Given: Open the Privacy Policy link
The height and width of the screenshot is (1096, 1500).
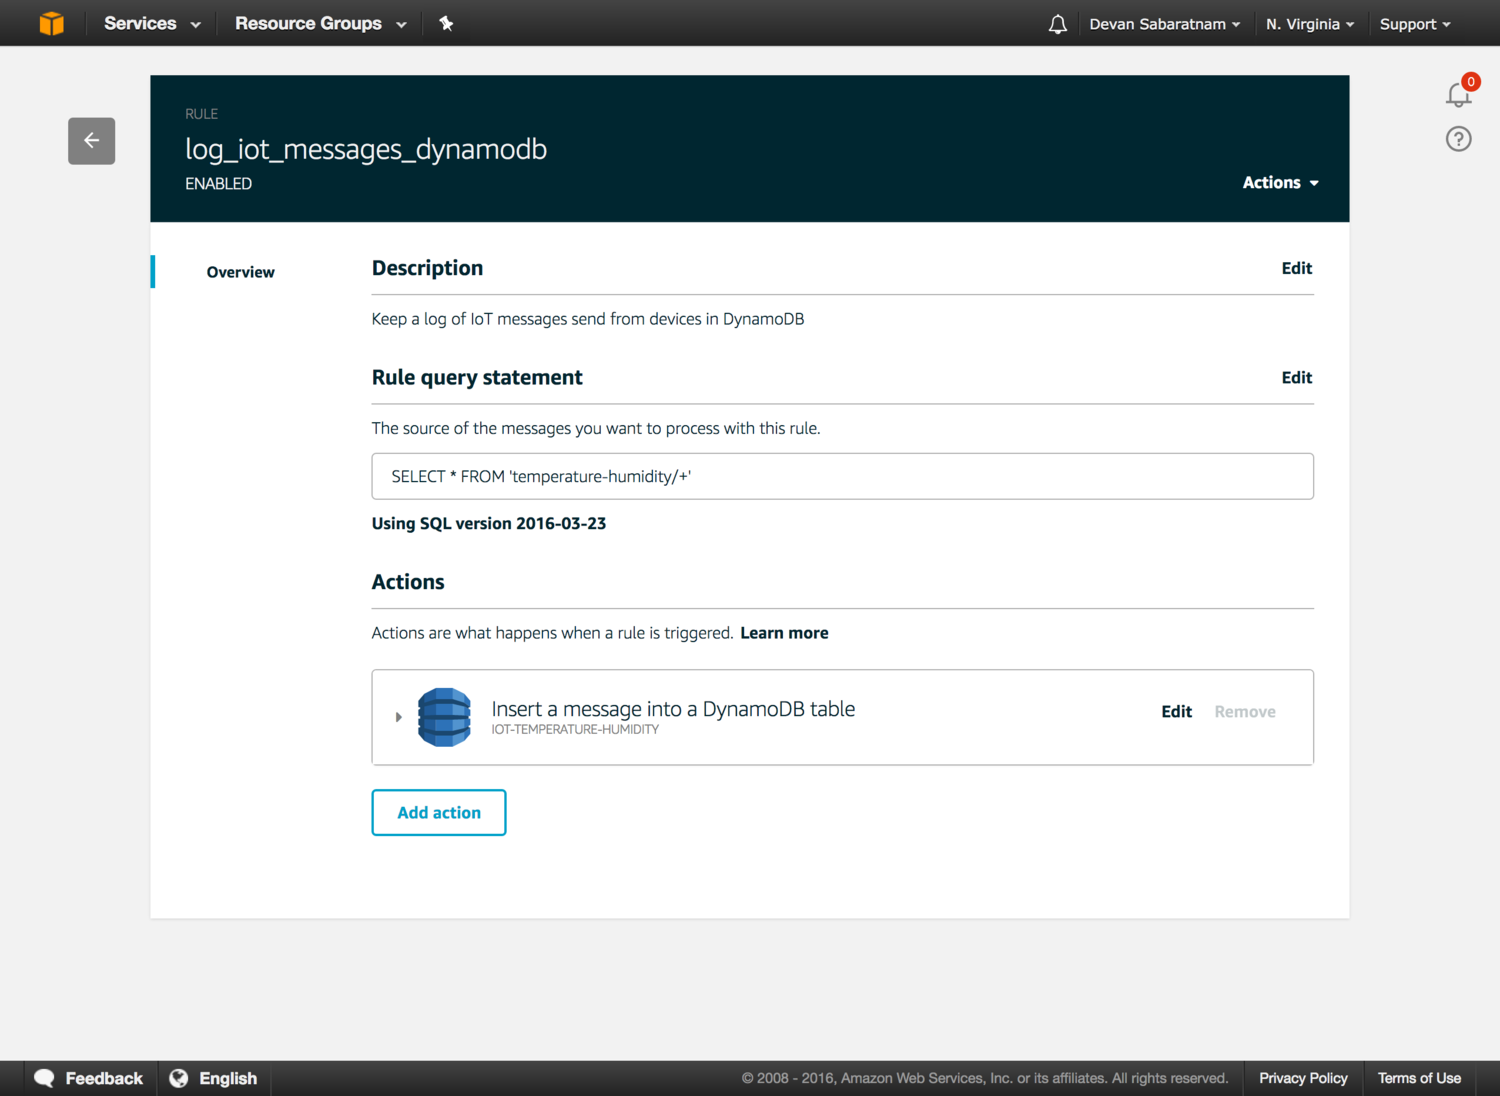Looking at the screenshot, I should coord(1303,1078).
